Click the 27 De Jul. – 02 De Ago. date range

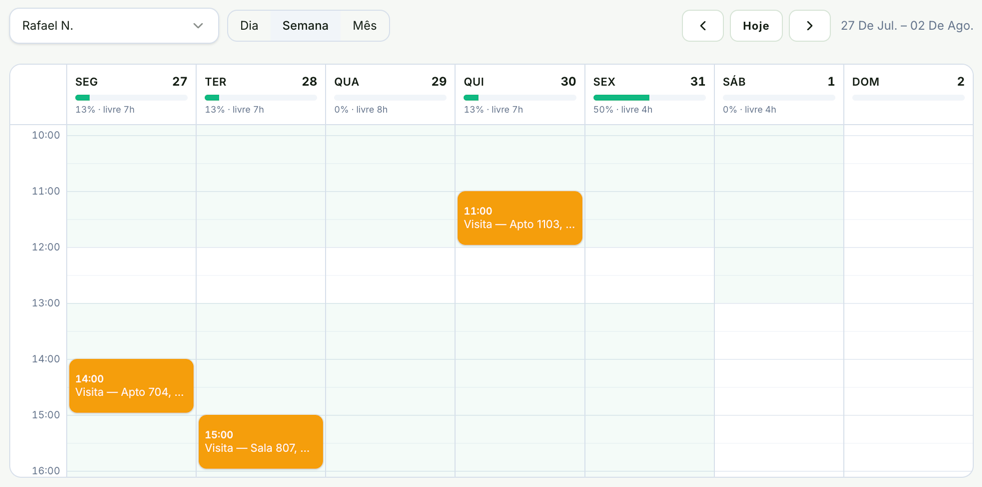907,26
